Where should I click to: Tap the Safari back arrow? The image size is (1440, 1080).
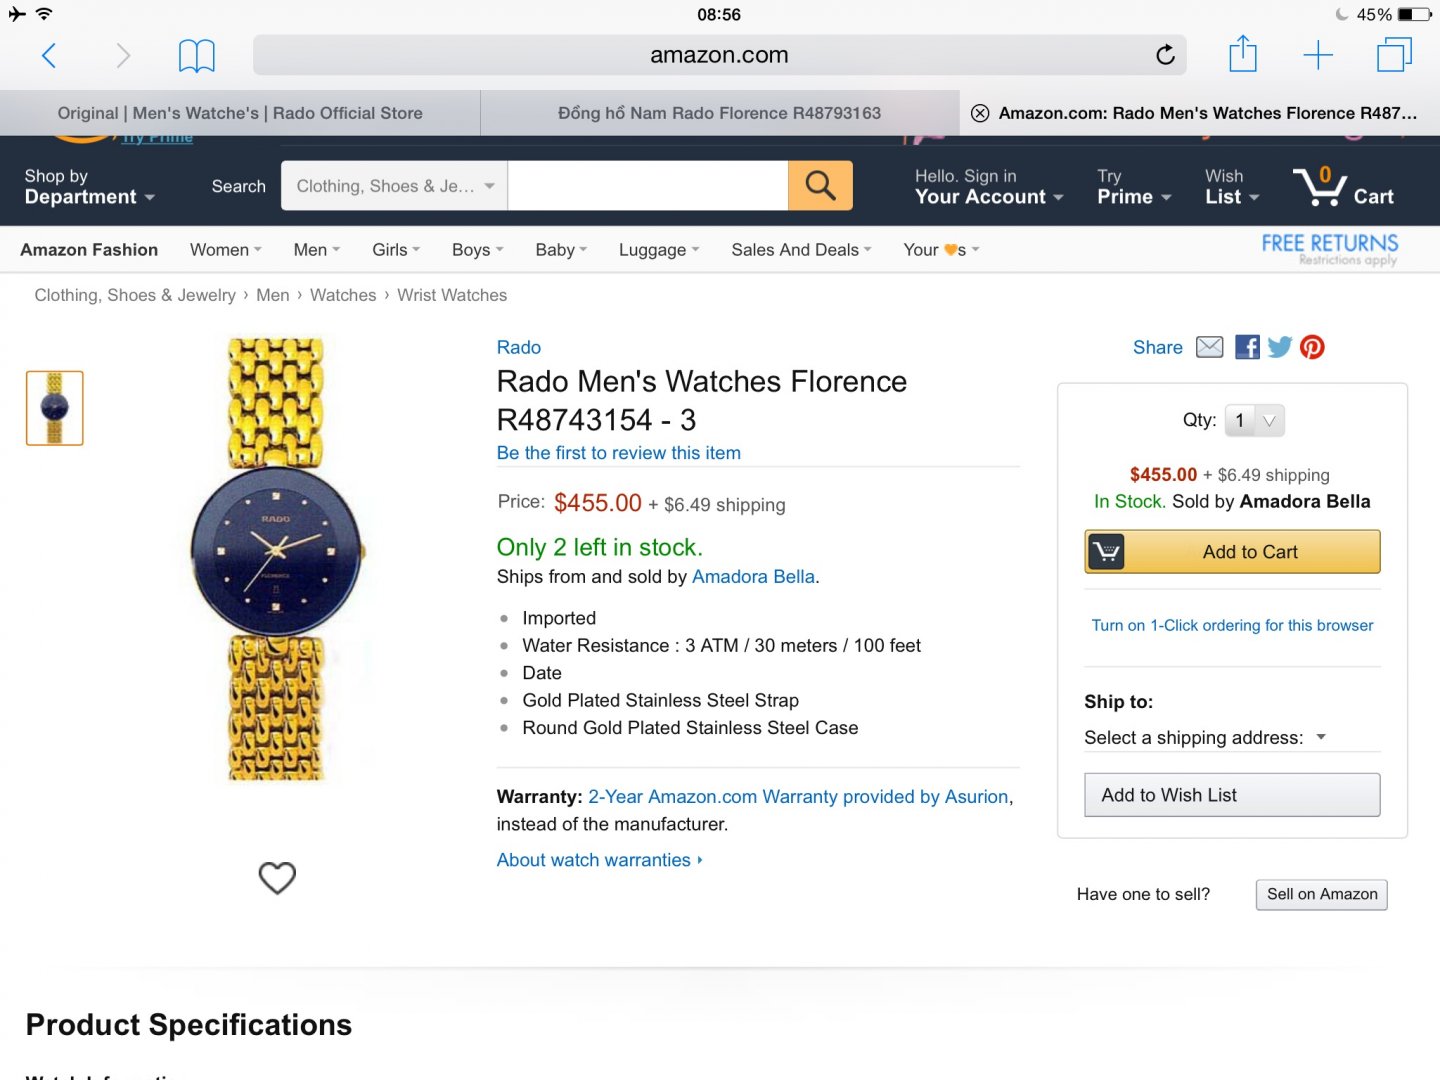(x=48, y=55)
